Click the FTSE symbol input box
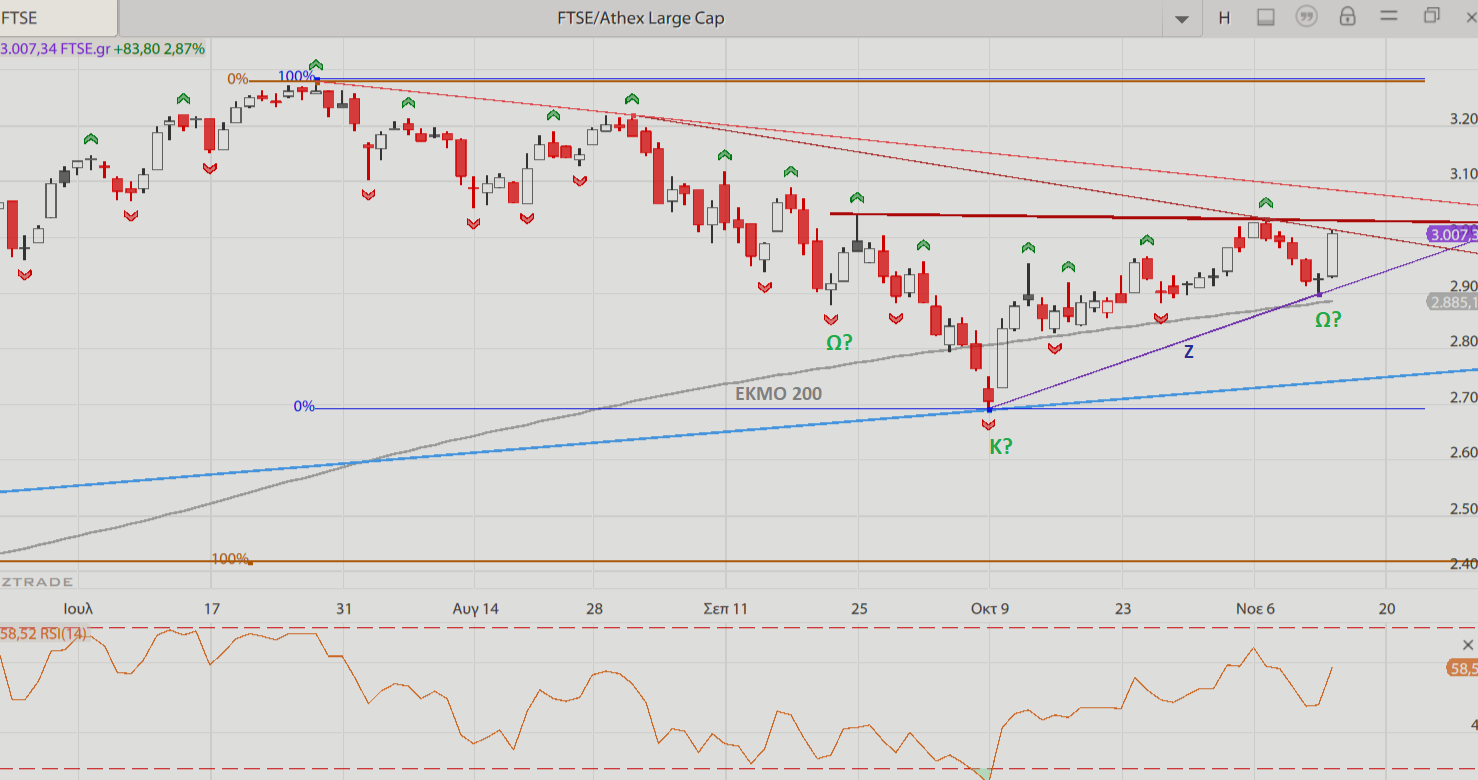 (59, 18)
